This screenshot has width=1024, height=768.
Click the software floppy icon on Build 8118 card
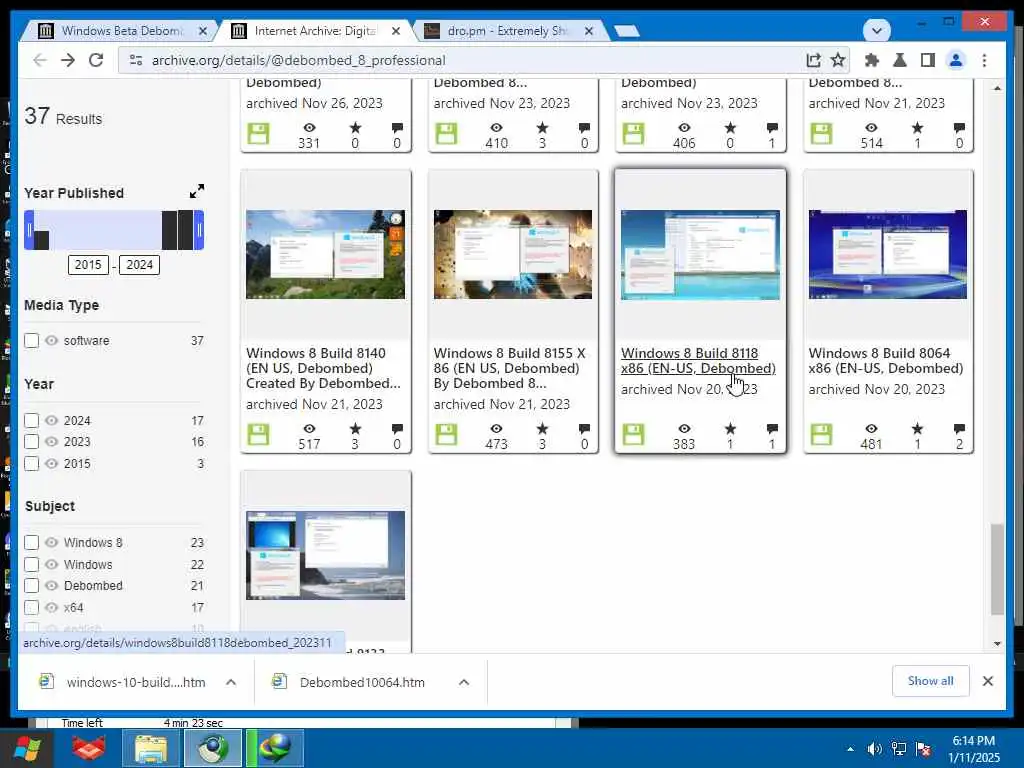click(x=633, y=434)
